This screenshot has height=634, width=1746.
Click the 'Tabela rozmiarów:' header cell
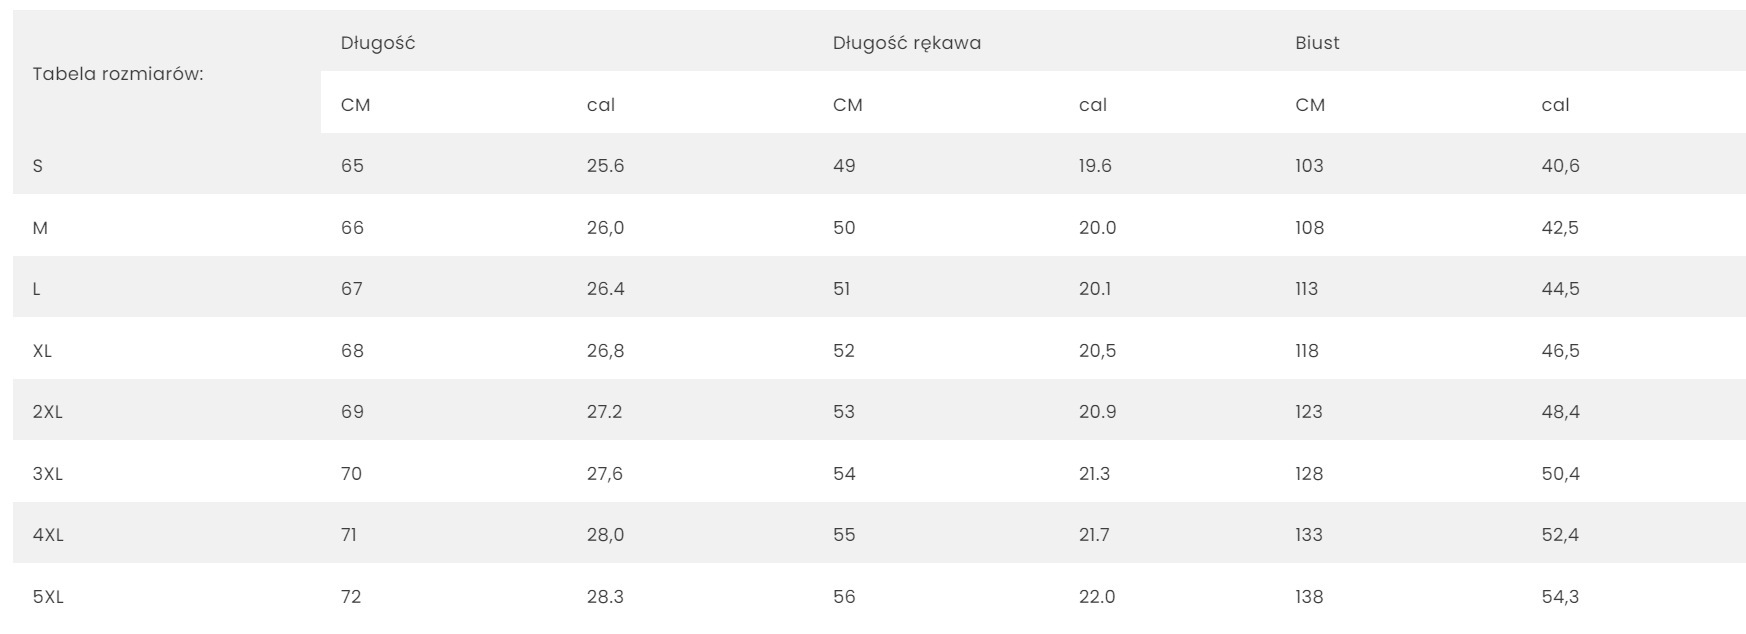click(118, 74)
